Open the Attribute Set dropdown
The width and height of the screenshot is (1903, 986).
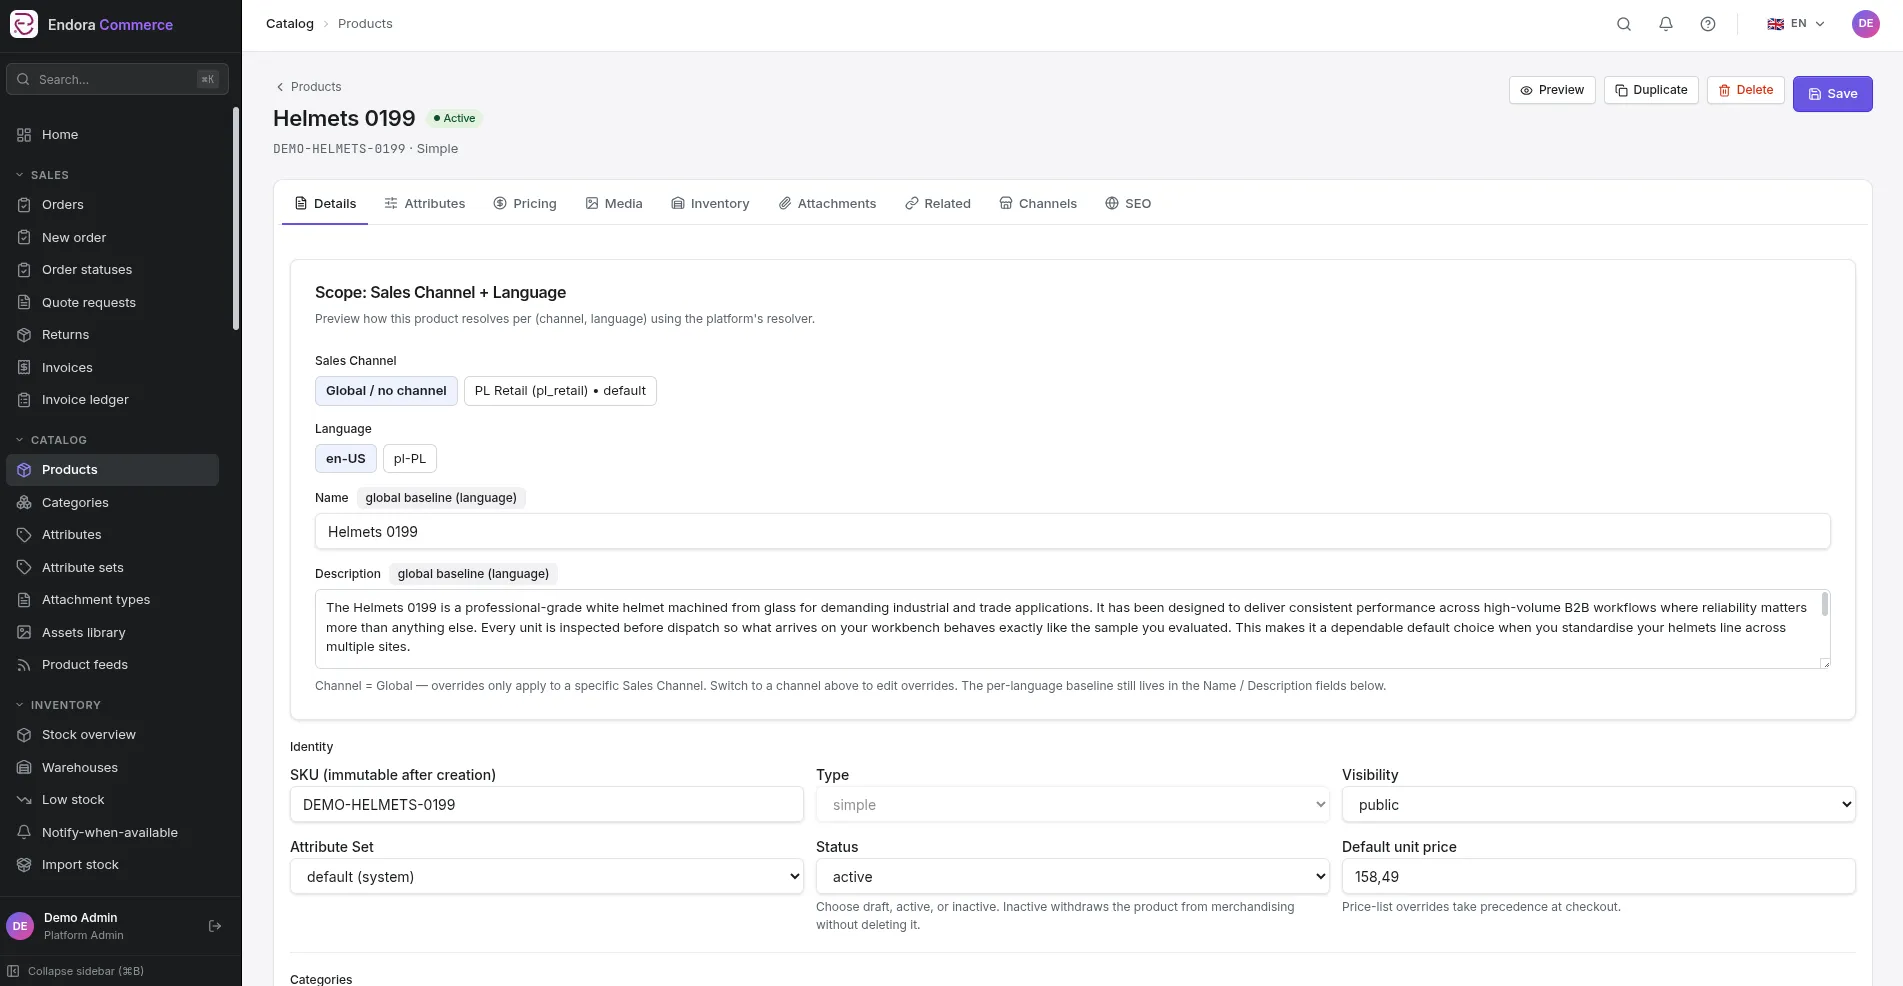546,877
